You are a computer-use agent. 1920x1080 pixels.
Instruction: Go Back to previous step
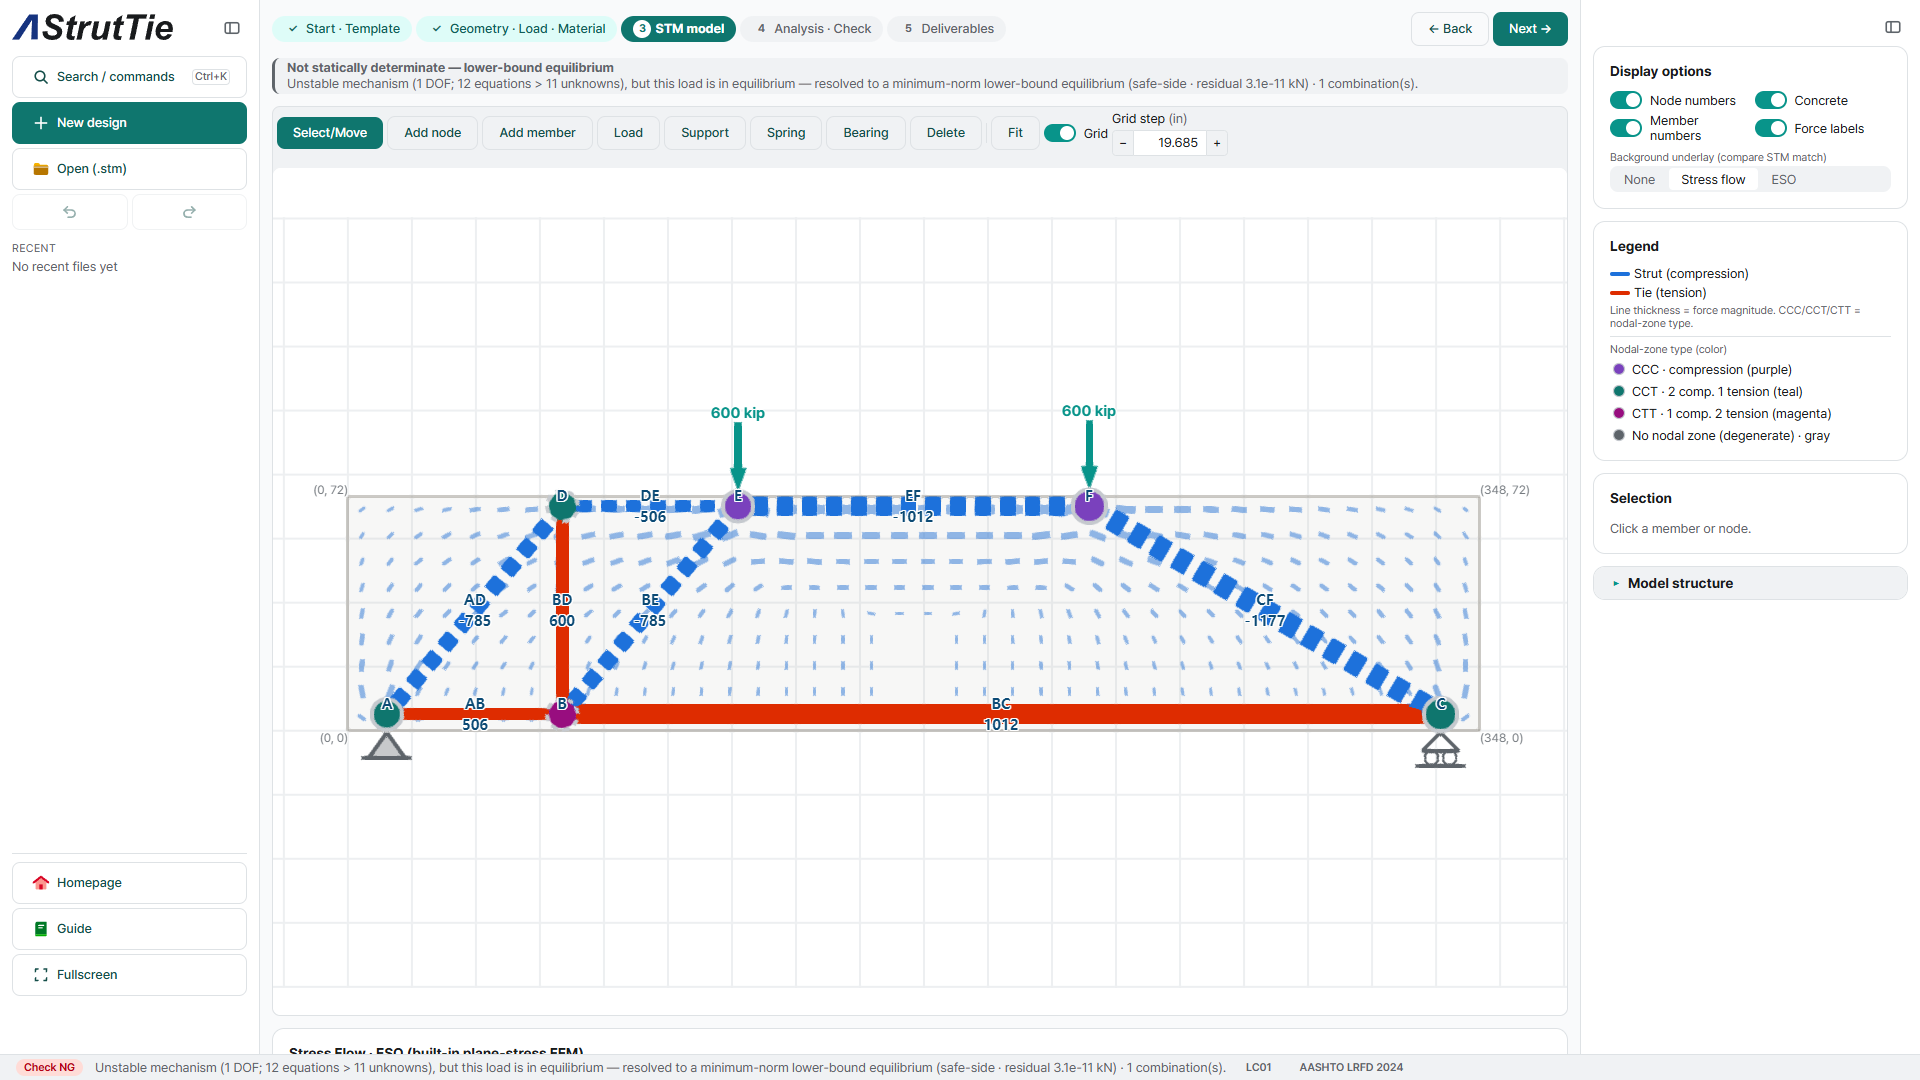pos(1449,29)
